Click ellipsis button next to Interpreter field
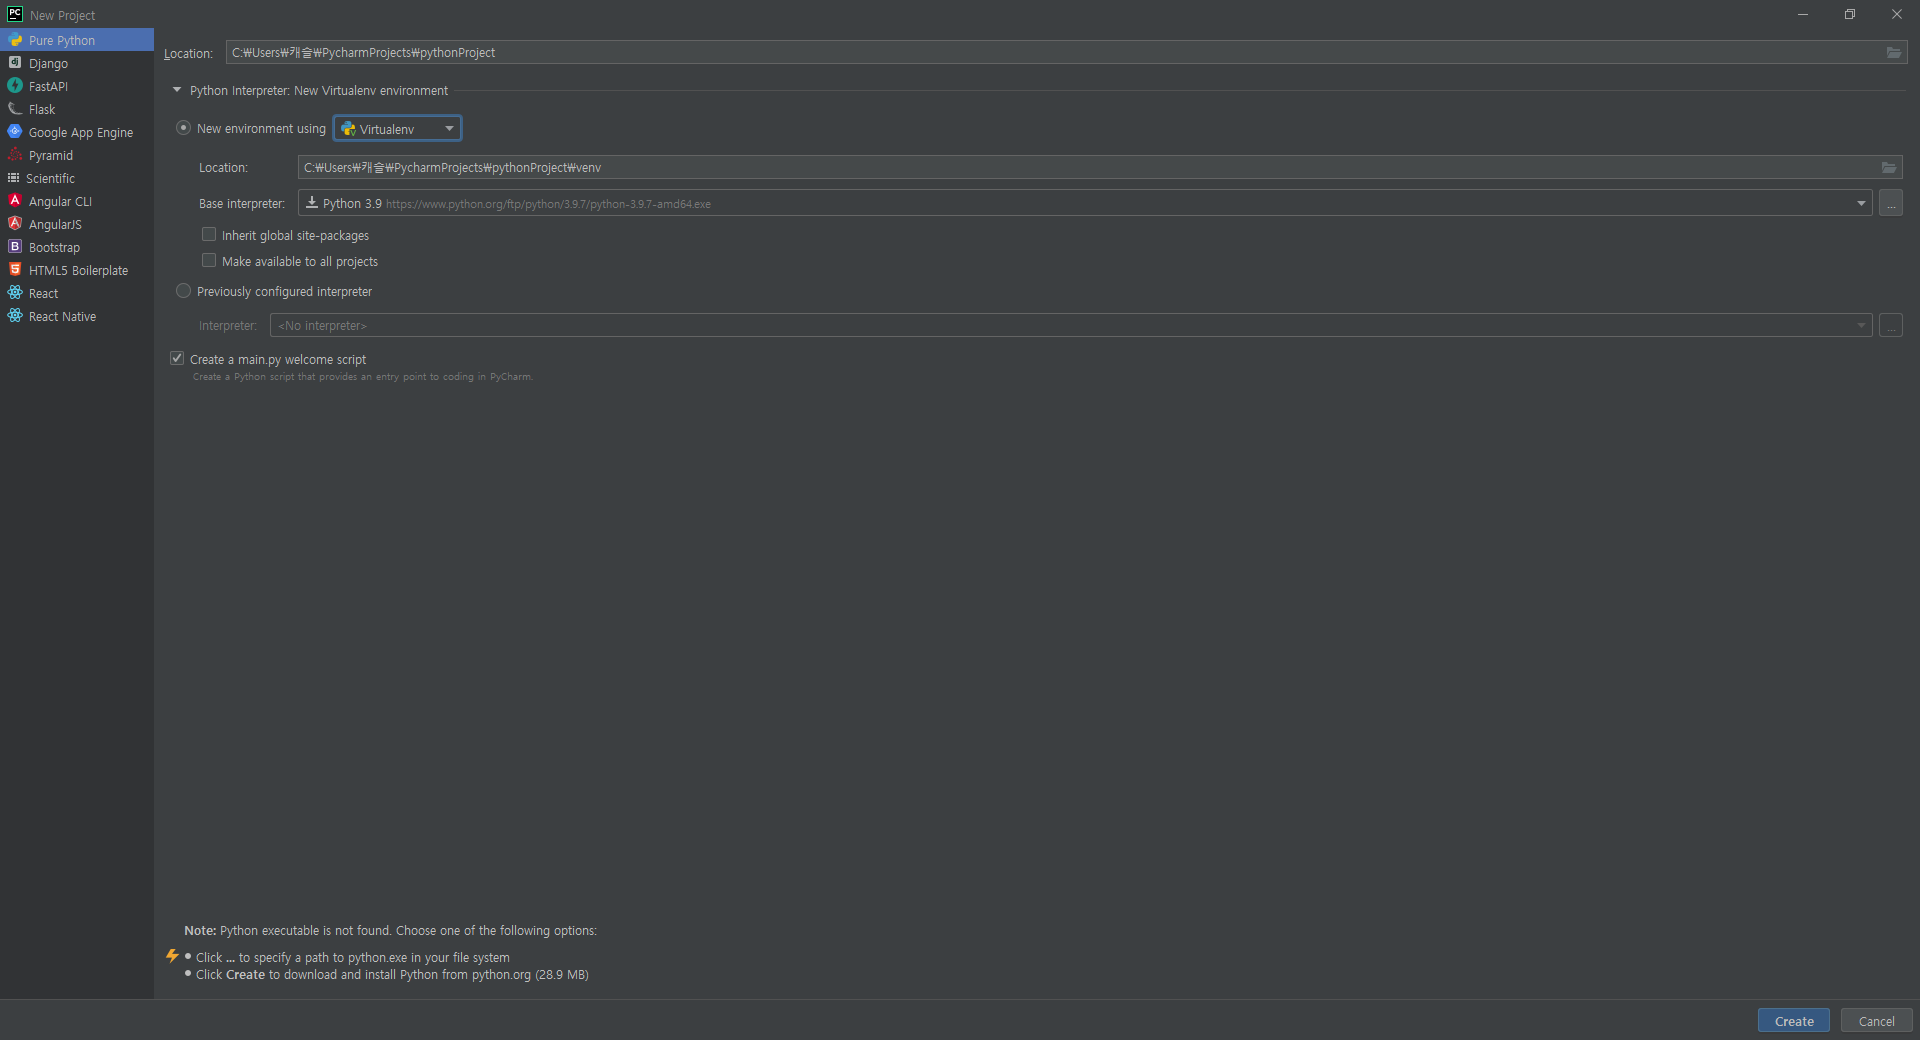The width and height of the screenshot is (1920, 1040). pyautogui.click(x=1891, y=326)
